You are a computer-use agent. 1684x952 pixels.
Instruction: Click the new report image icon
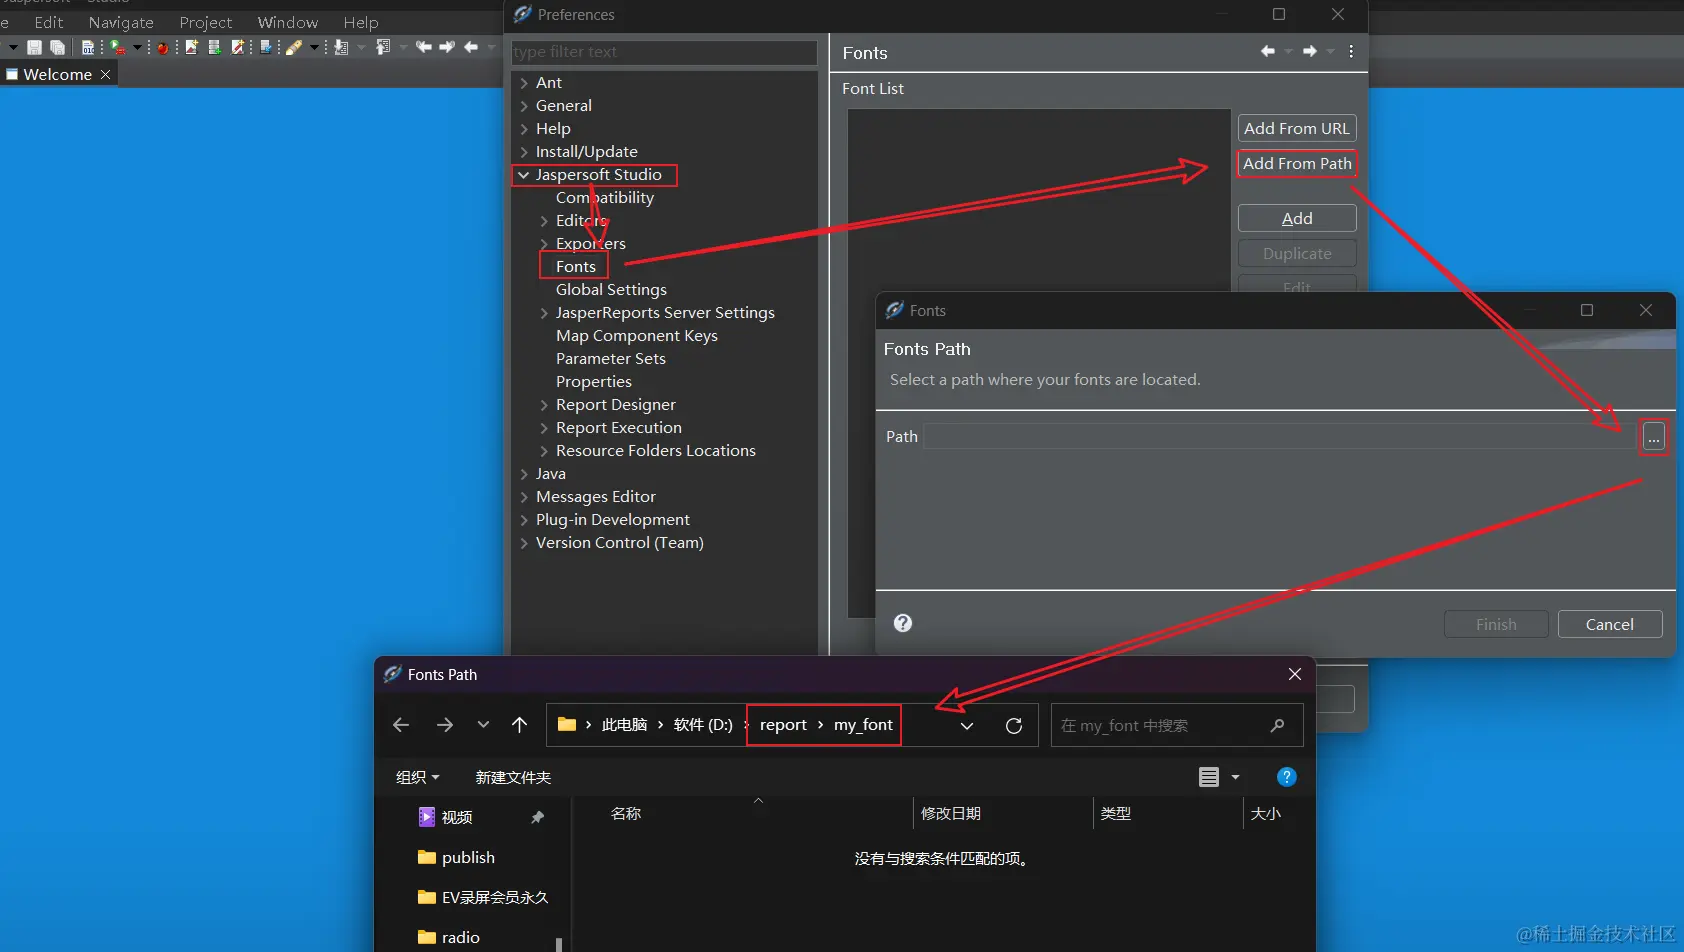point(192,47)
